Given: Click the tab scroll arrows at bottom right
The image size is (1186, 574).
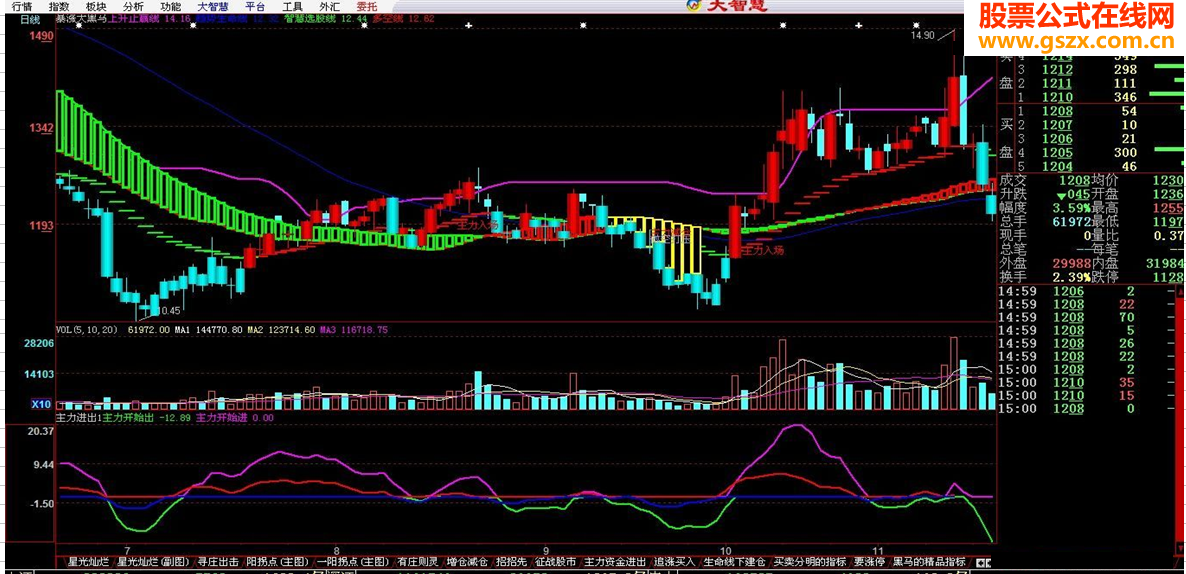Looking at the screenshot, I should coord(983,562).
